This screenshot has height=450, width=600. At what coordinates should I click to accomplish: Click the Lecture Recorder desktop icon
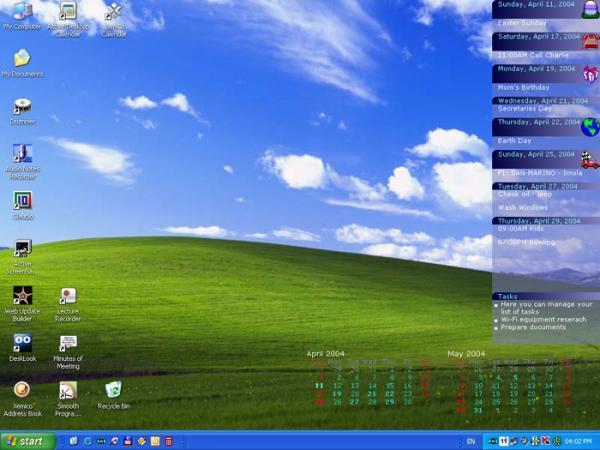click(68, 305)
